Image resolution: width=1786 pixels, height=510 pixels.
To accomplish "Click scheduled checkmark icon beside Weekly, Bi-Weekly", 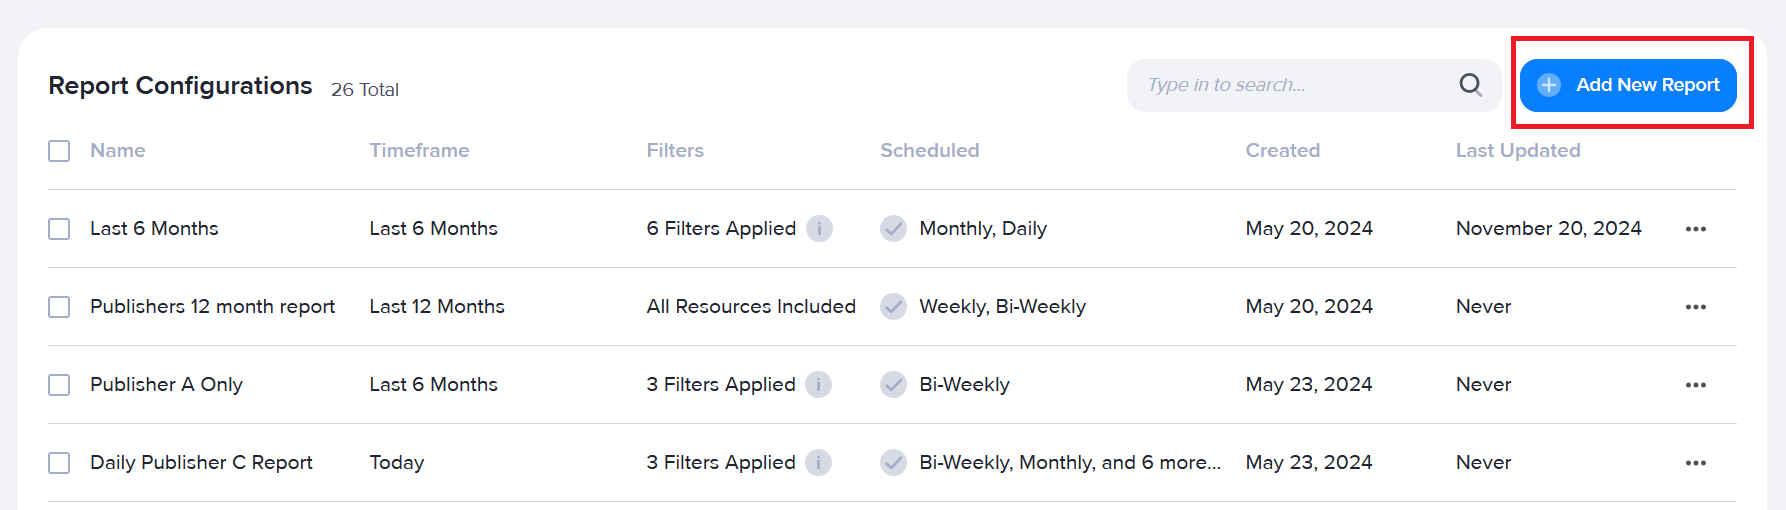I will coord(893,307).
